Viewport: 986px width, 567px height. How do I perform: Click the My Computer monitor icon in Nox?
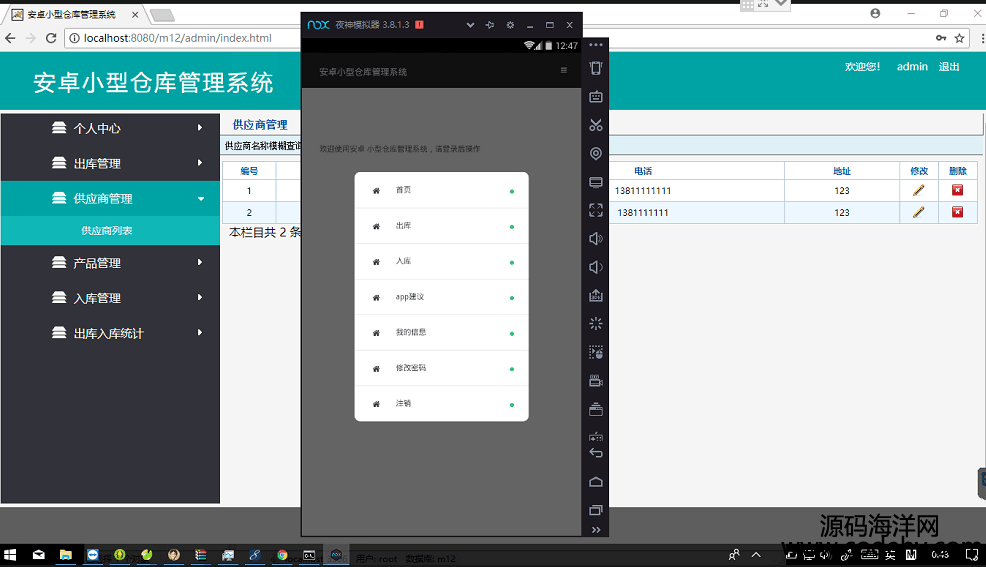tap(595, 182)
